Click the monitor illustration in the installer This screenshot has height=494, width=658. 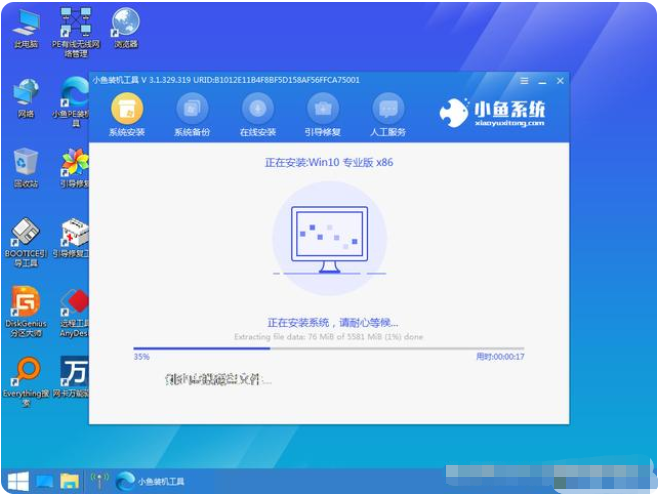(x=329, y=239)
